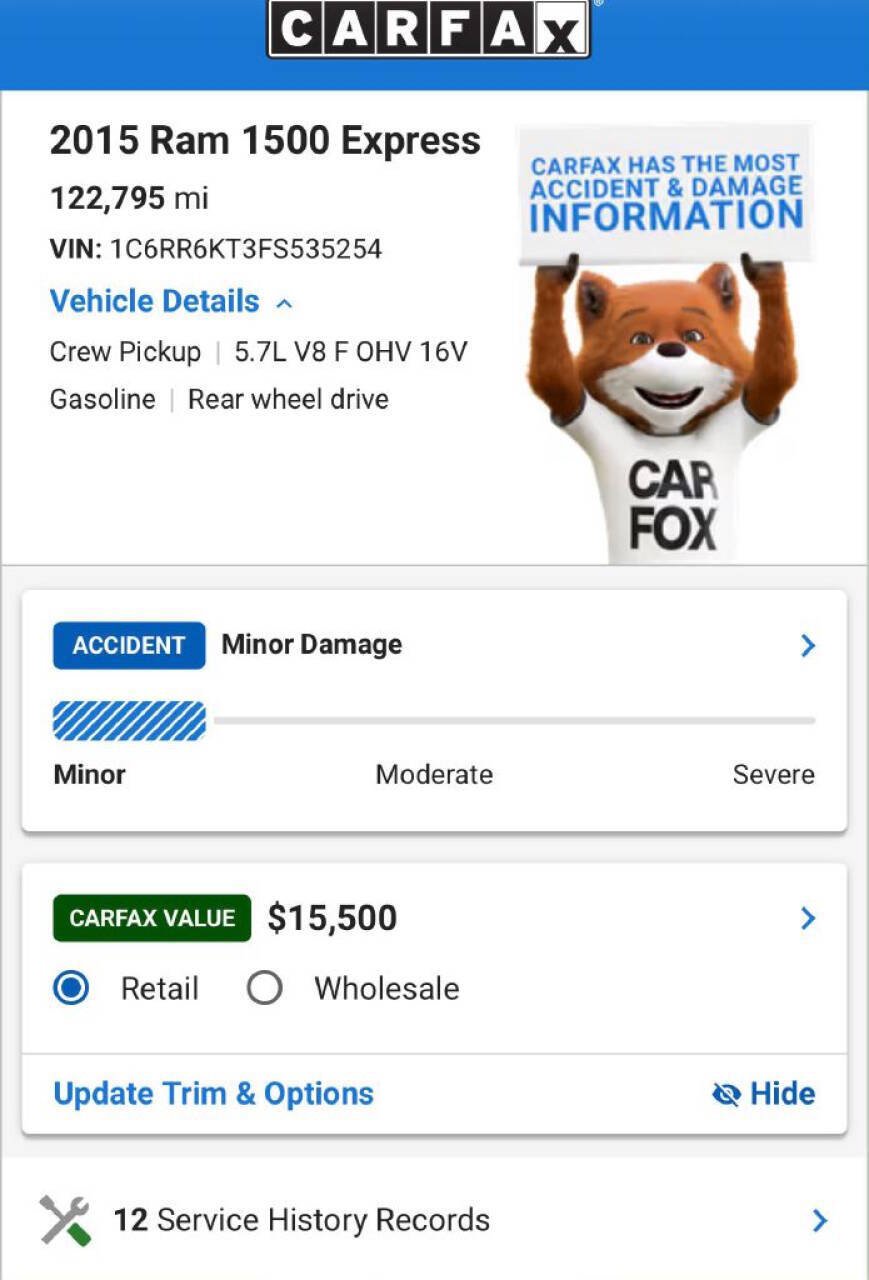The width and height of the screenshot is (869, 1280).
Task: Click Update Trim & Options link
Action: tap(213, 1094)
